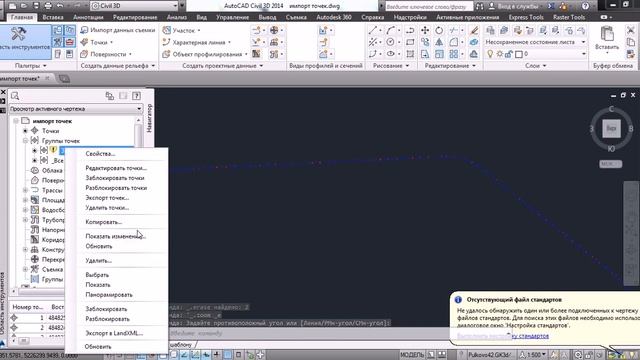Expand the Трассы tree node
This screenshot has height=360, width=640.
[25, 190]
